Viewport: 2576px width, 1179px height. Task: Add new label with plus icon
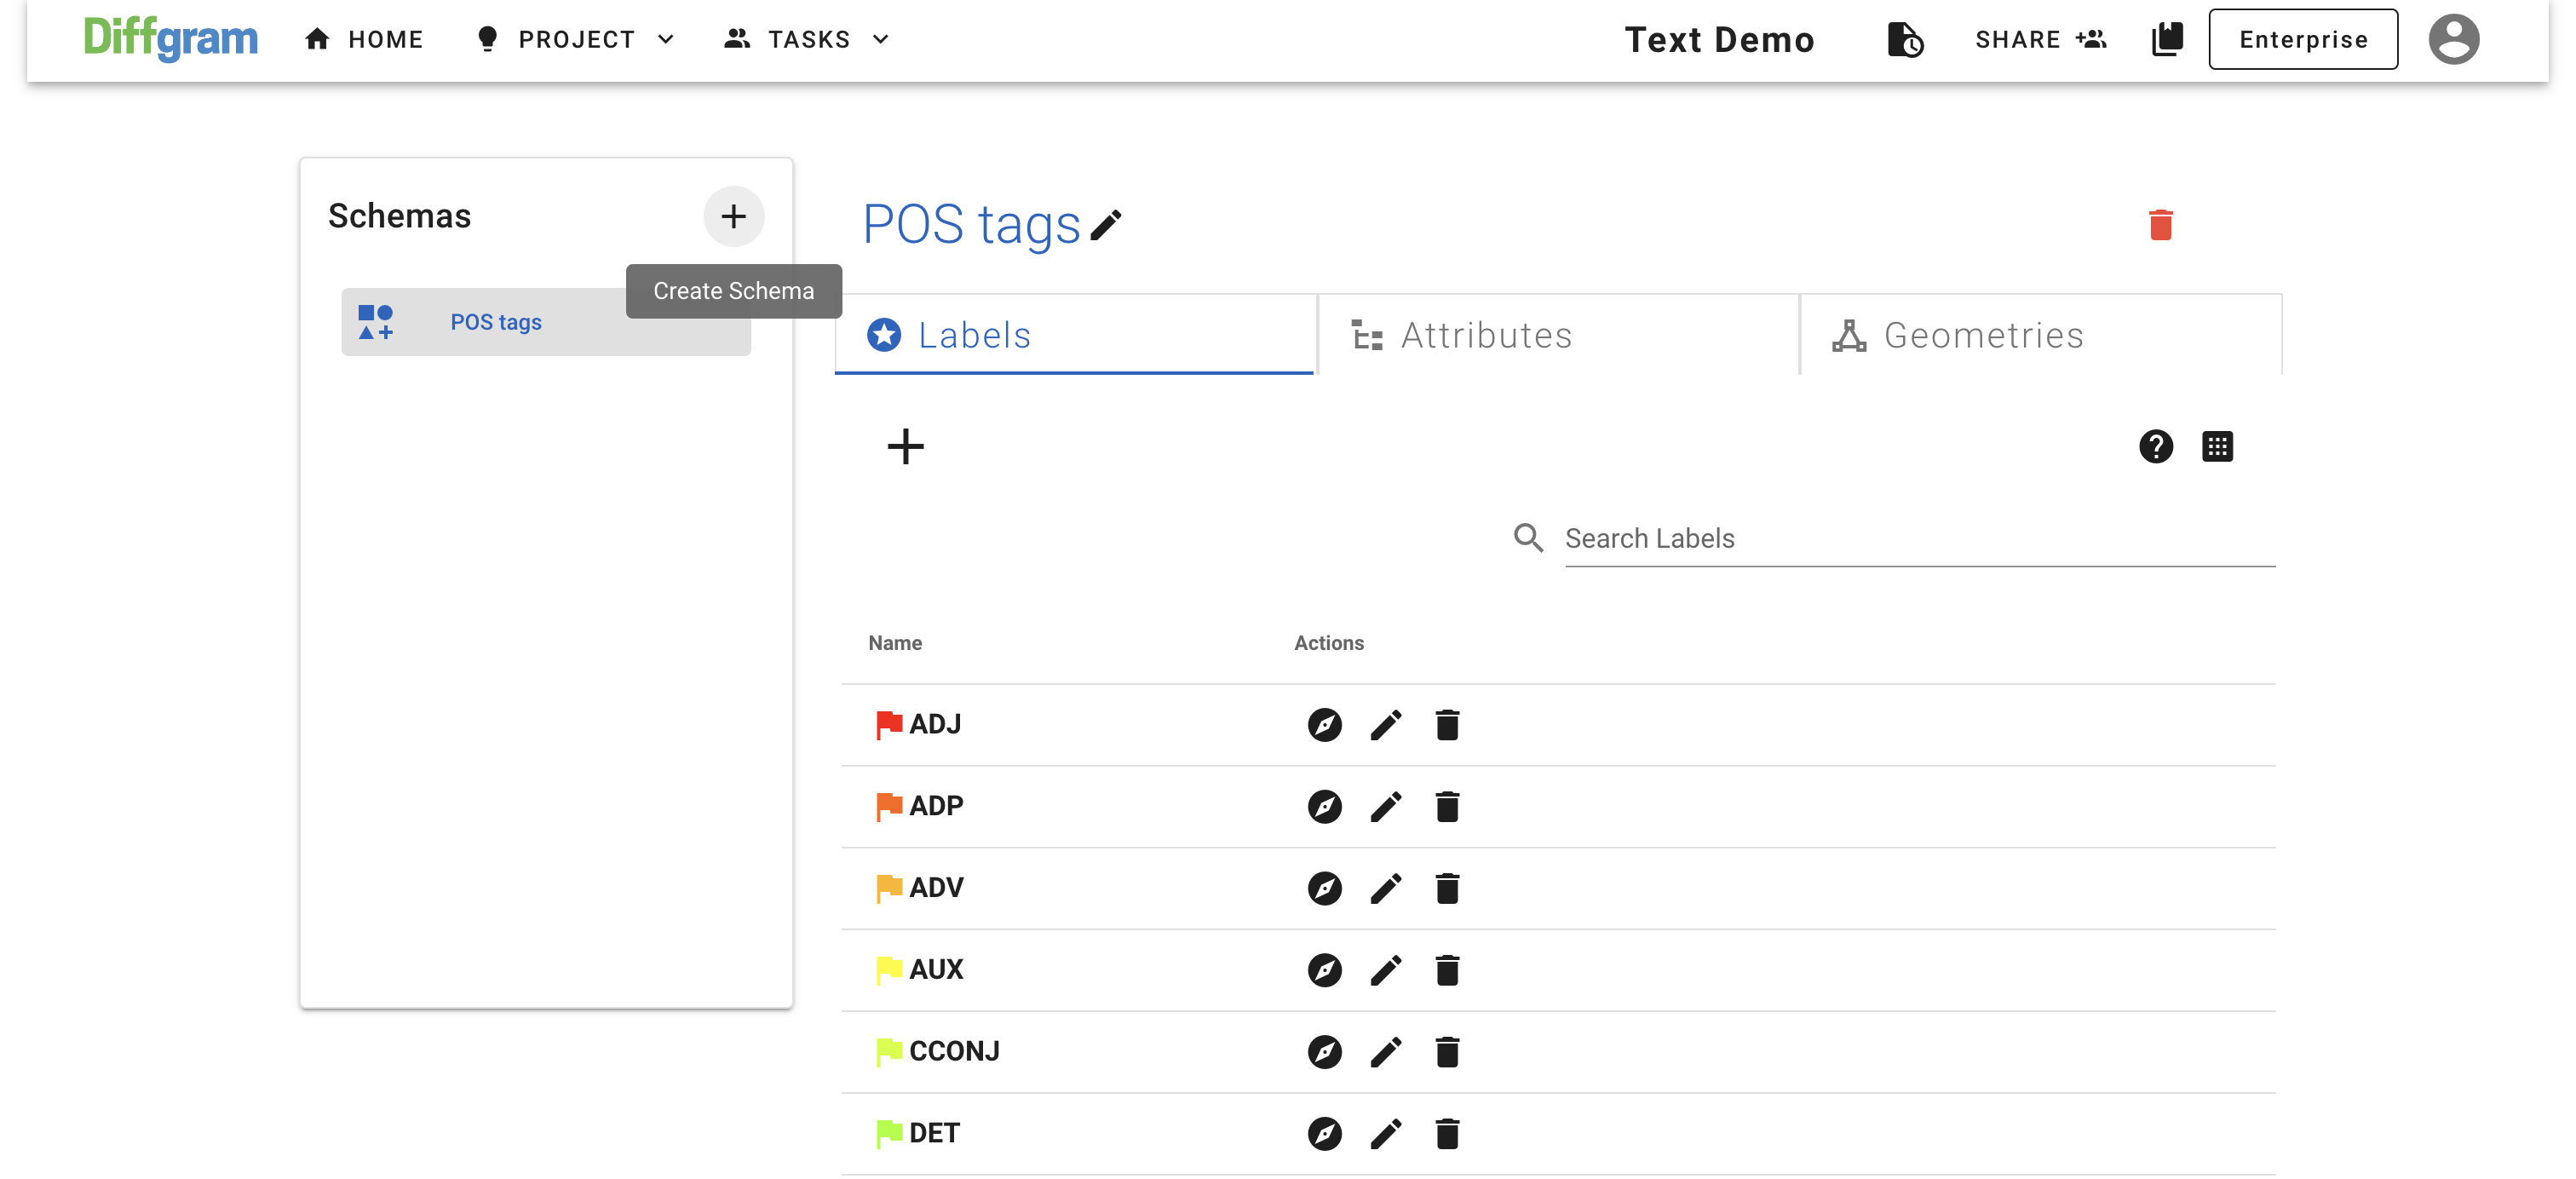tap(905, 446)
